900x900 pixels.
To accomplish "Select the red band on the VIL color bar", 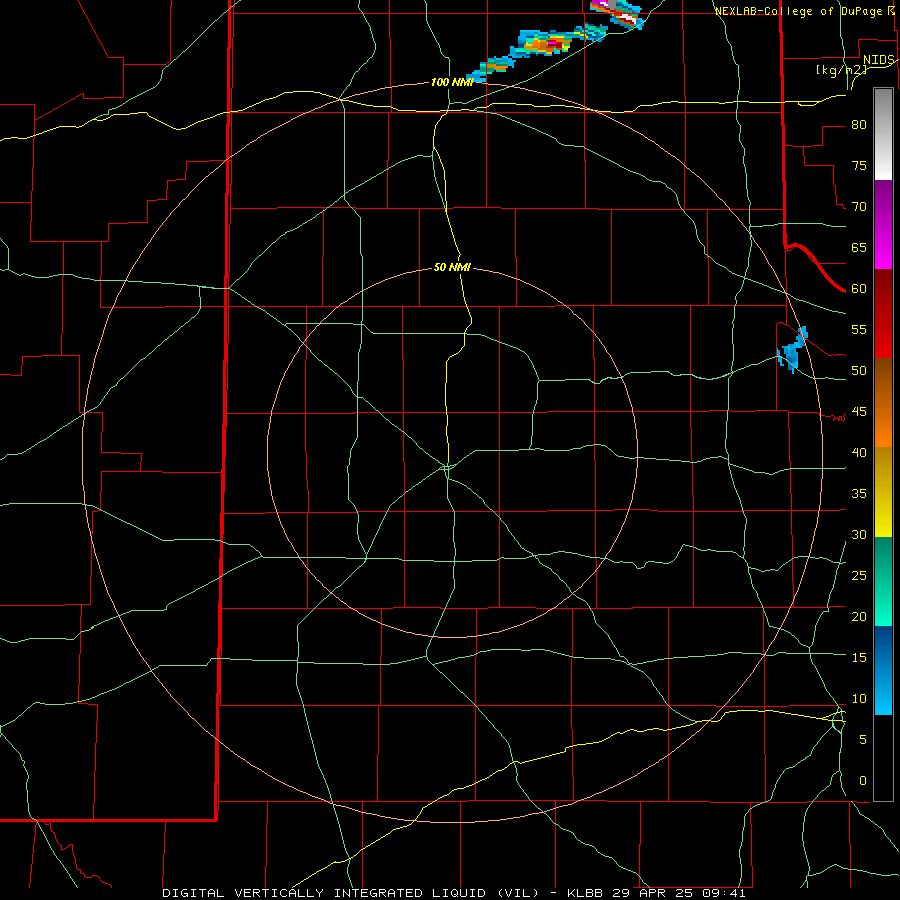I will [883, 314].
